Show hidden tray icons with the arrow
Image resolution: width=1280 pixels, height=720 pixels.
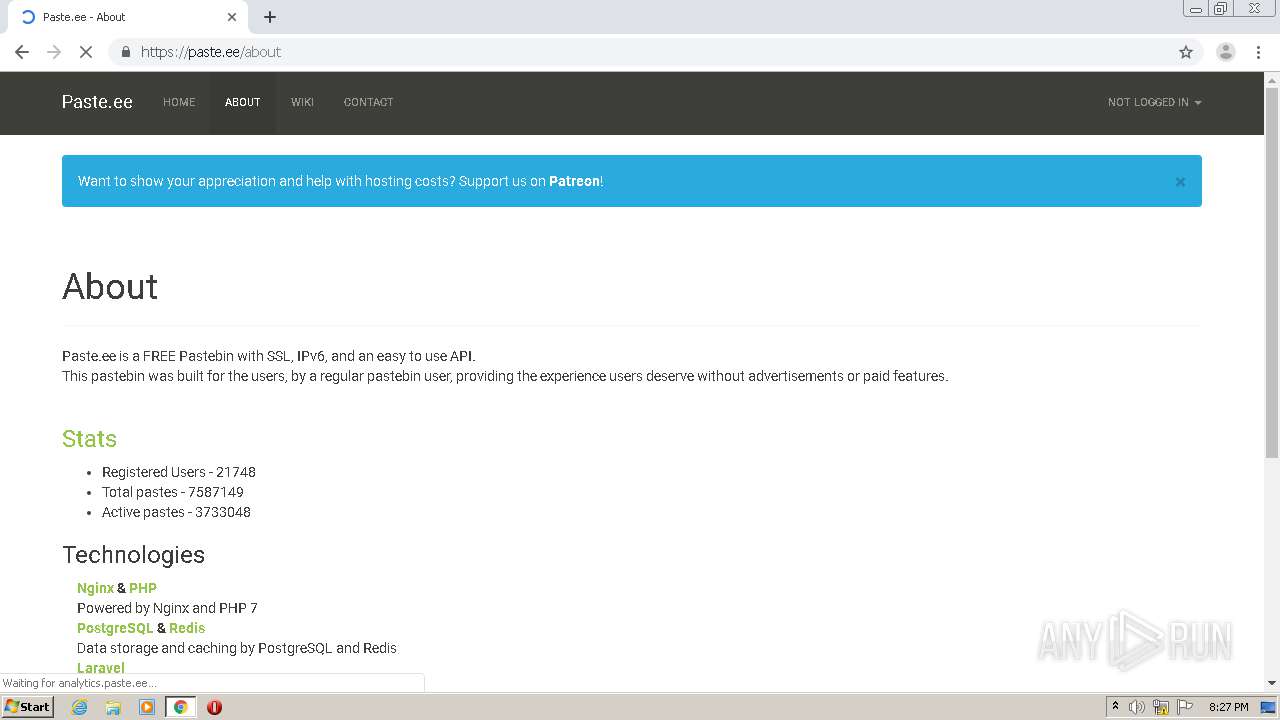(1115, 707)
